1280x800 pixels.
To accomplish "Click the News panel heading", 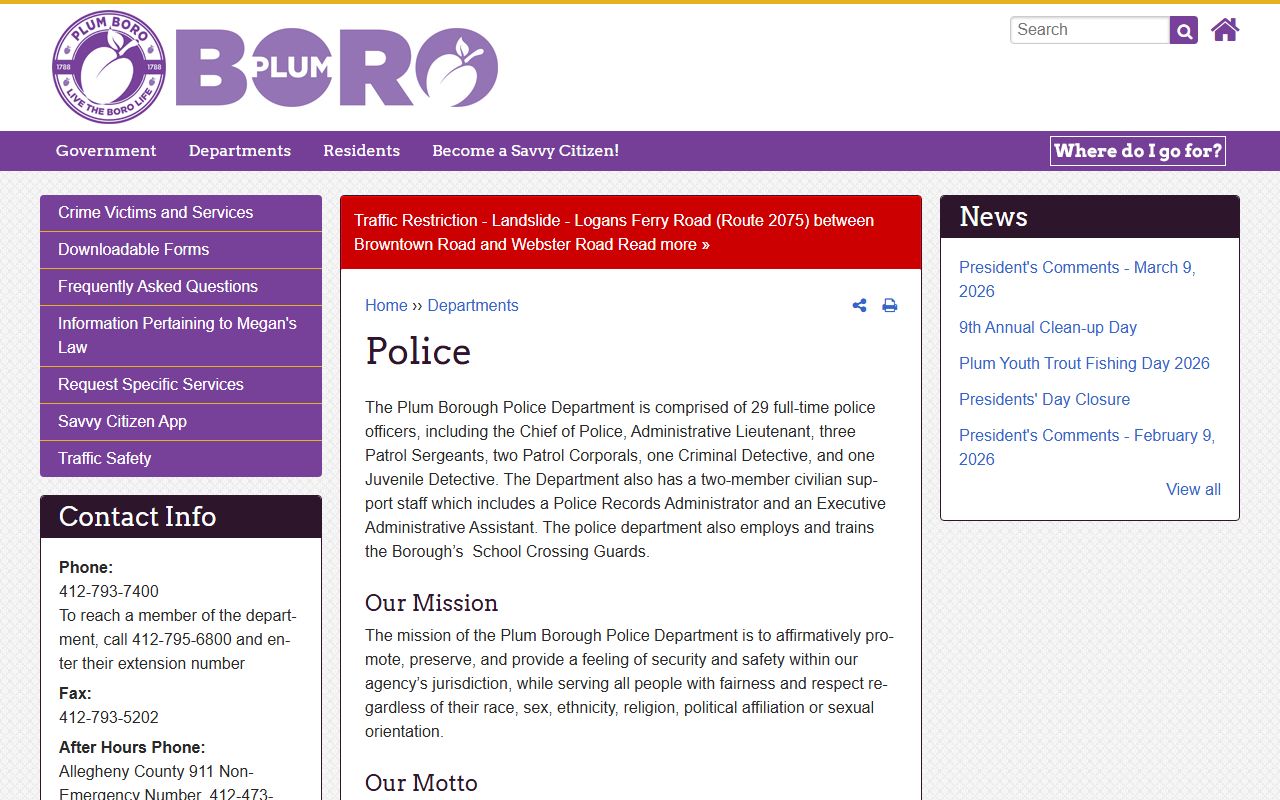I will 993,217.
